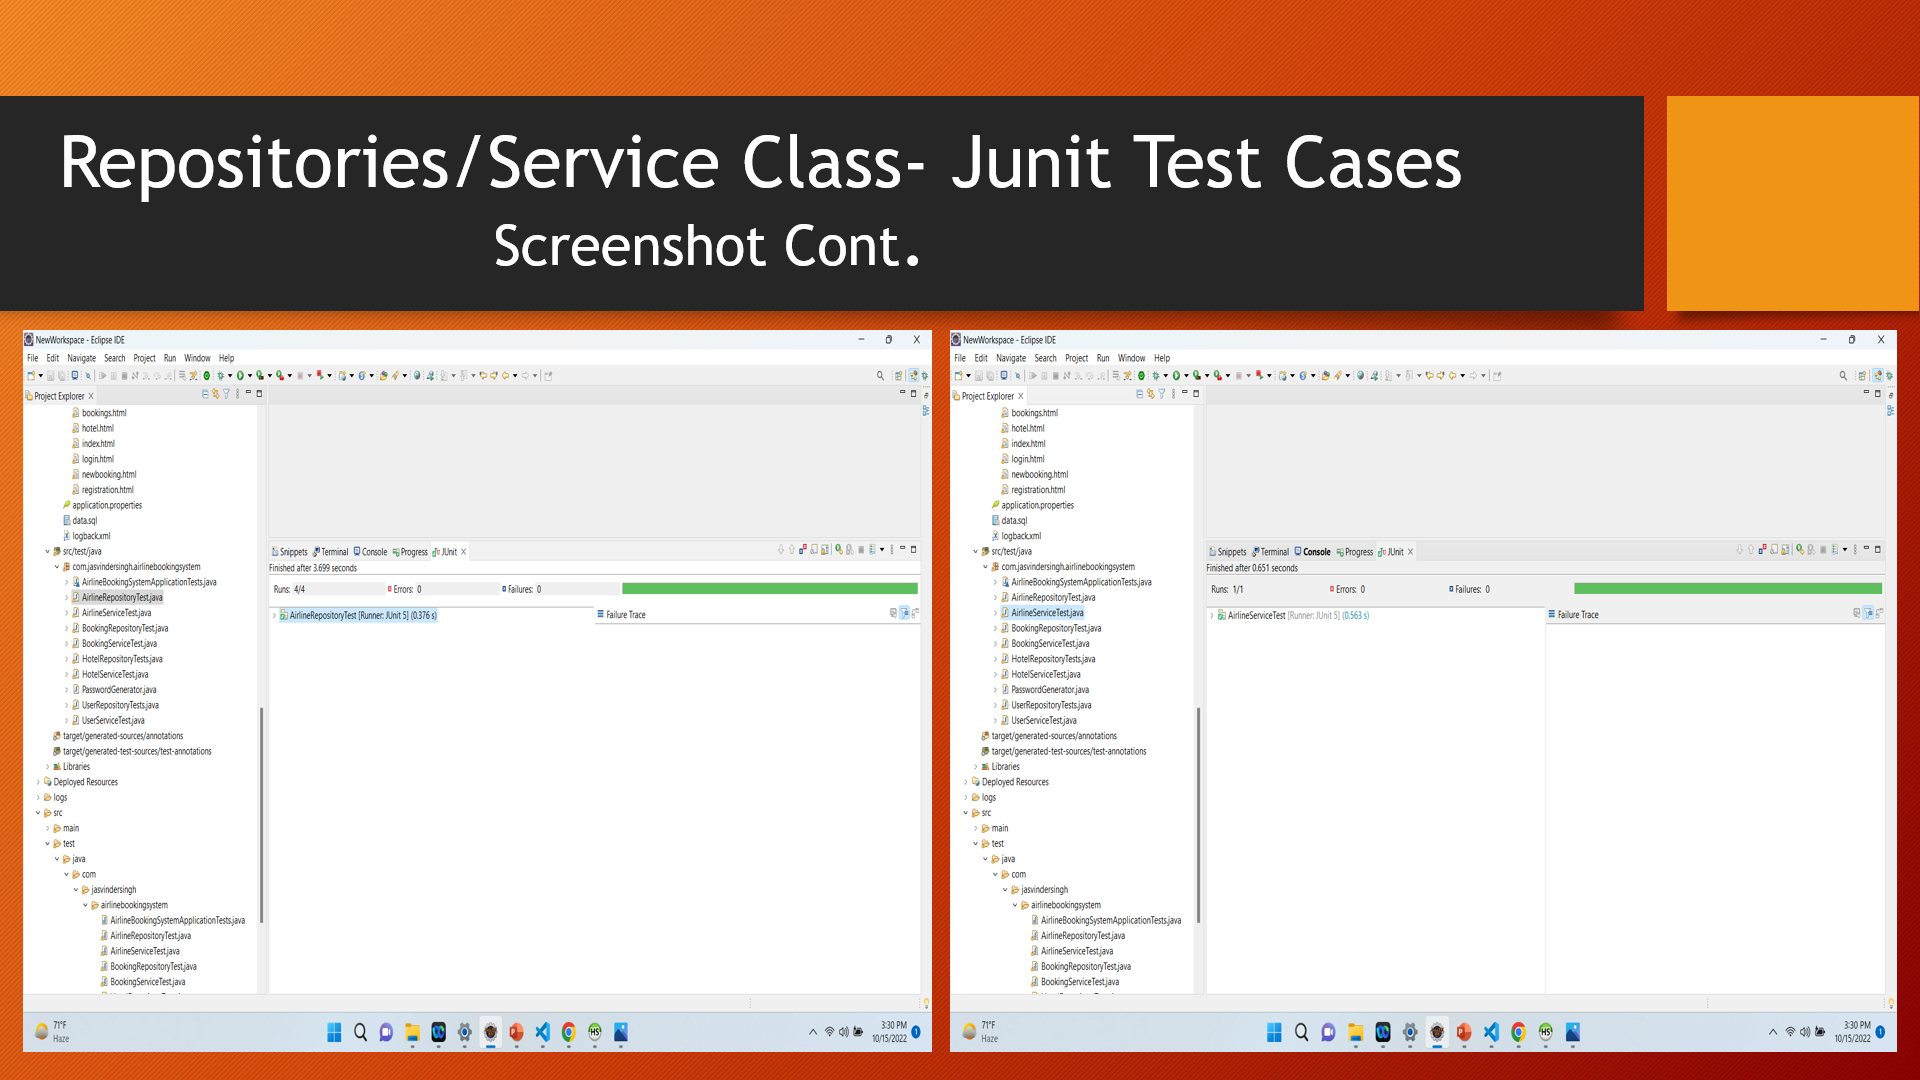Click Project Explorer vertical scrollbar in left window
Image resolution: width=1920 pixels, height=1080 pixels.
(261, 815)
